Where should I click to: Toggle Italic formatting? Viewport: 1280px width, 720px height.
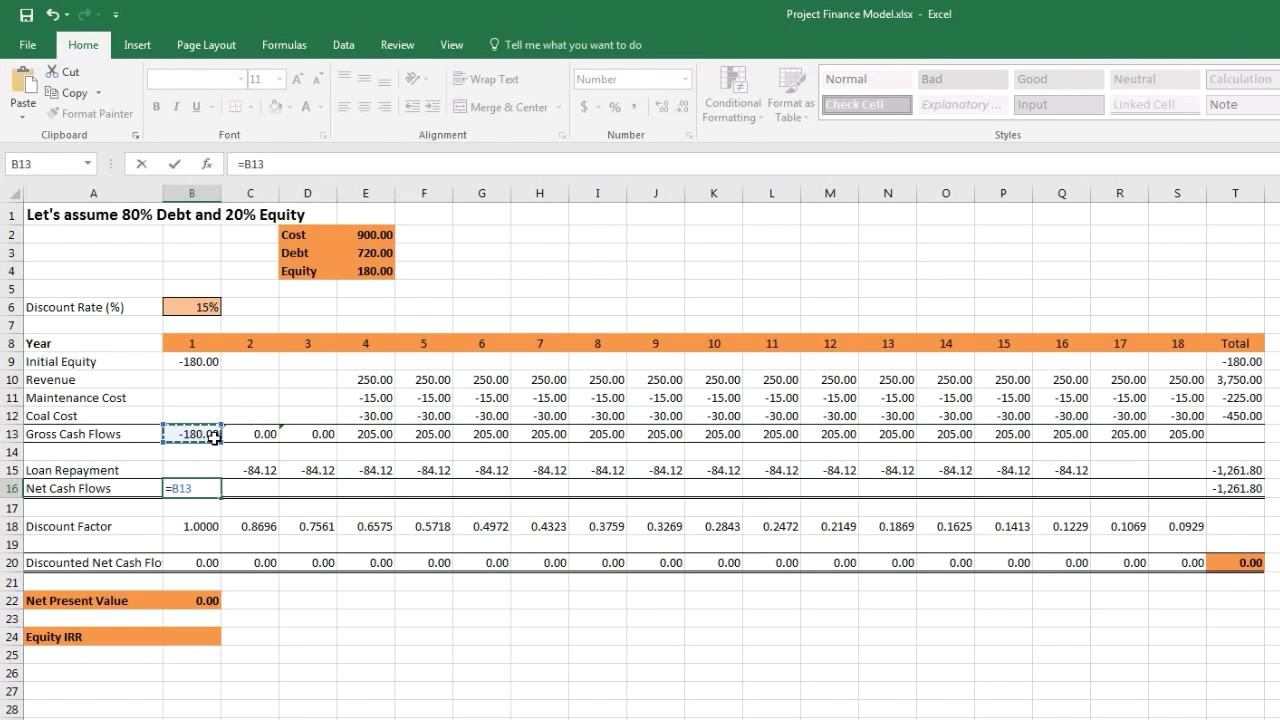coord(176,107)
